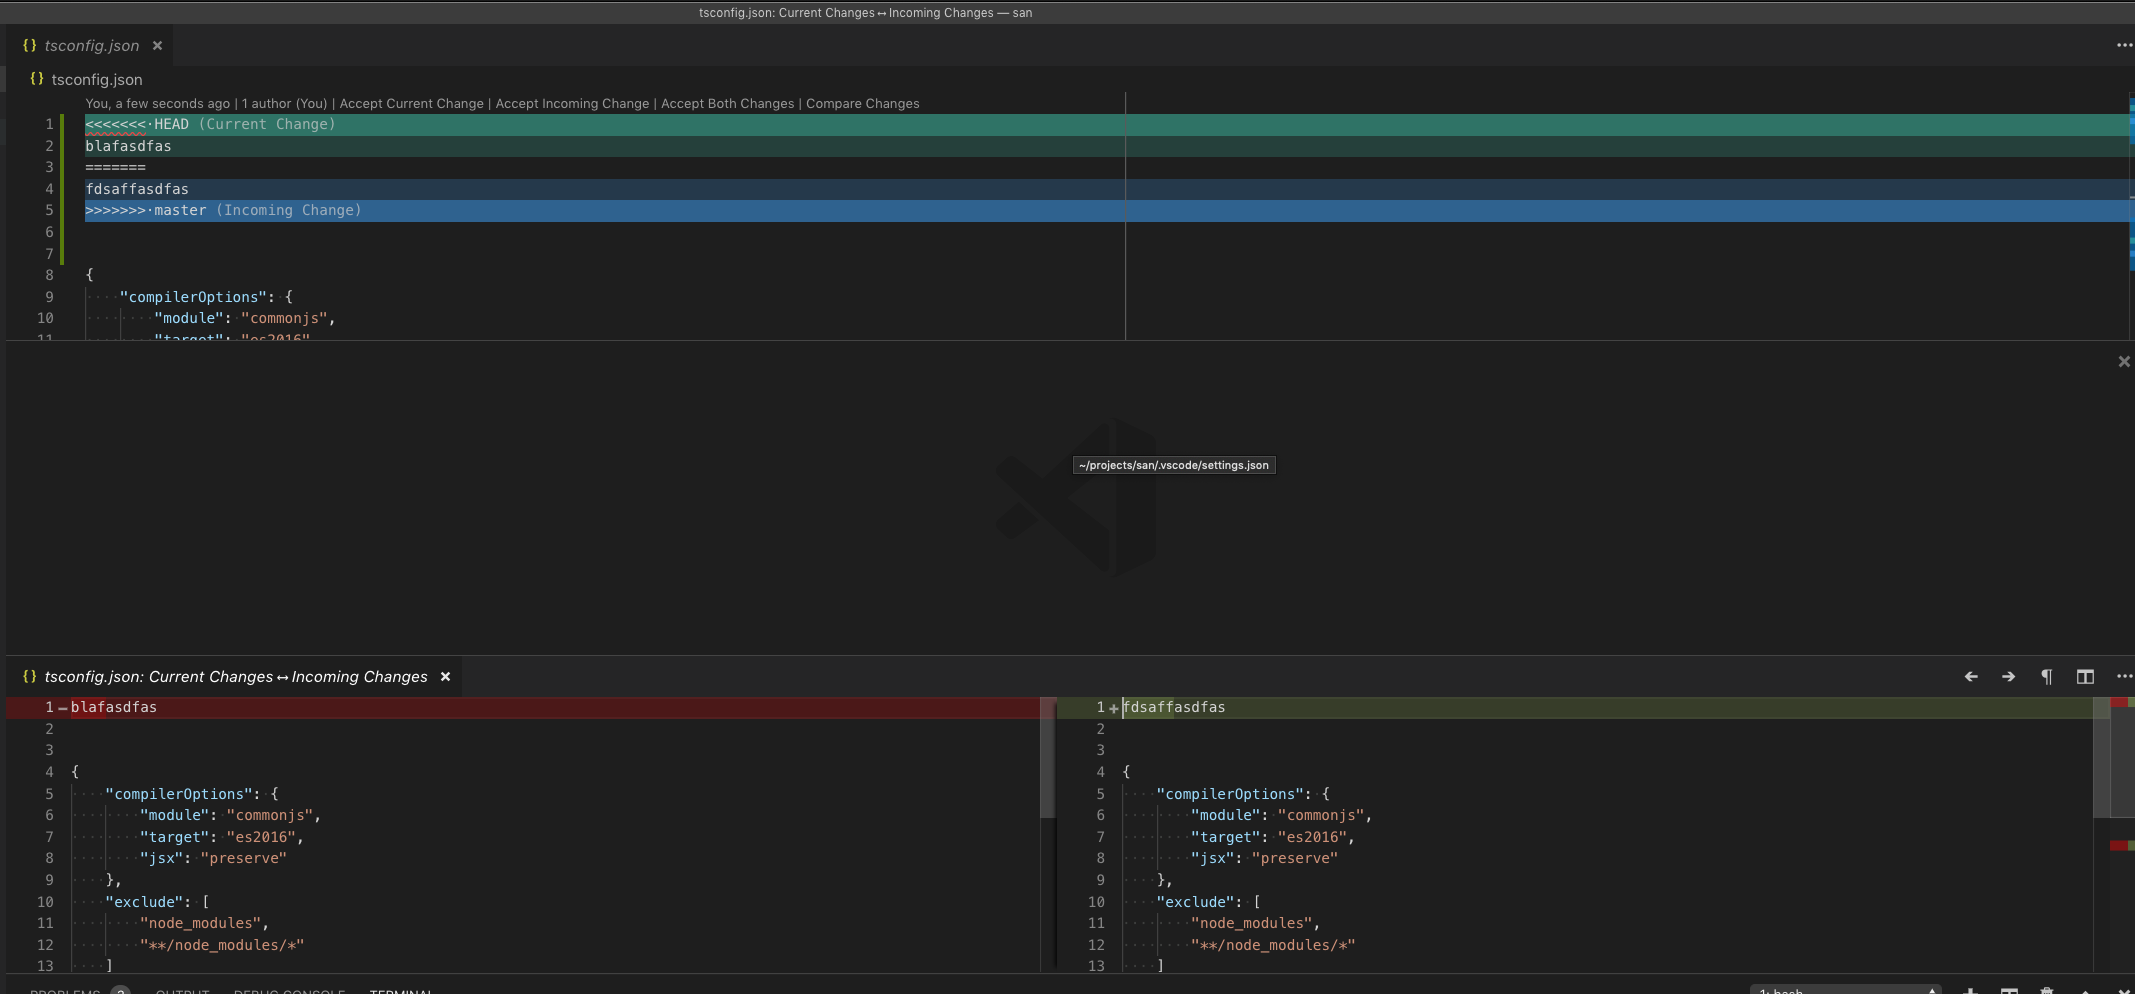Click the 'Accept Incoming Change' code lens link
Viewport: 2135px width, 994px height.
[571, 103]
